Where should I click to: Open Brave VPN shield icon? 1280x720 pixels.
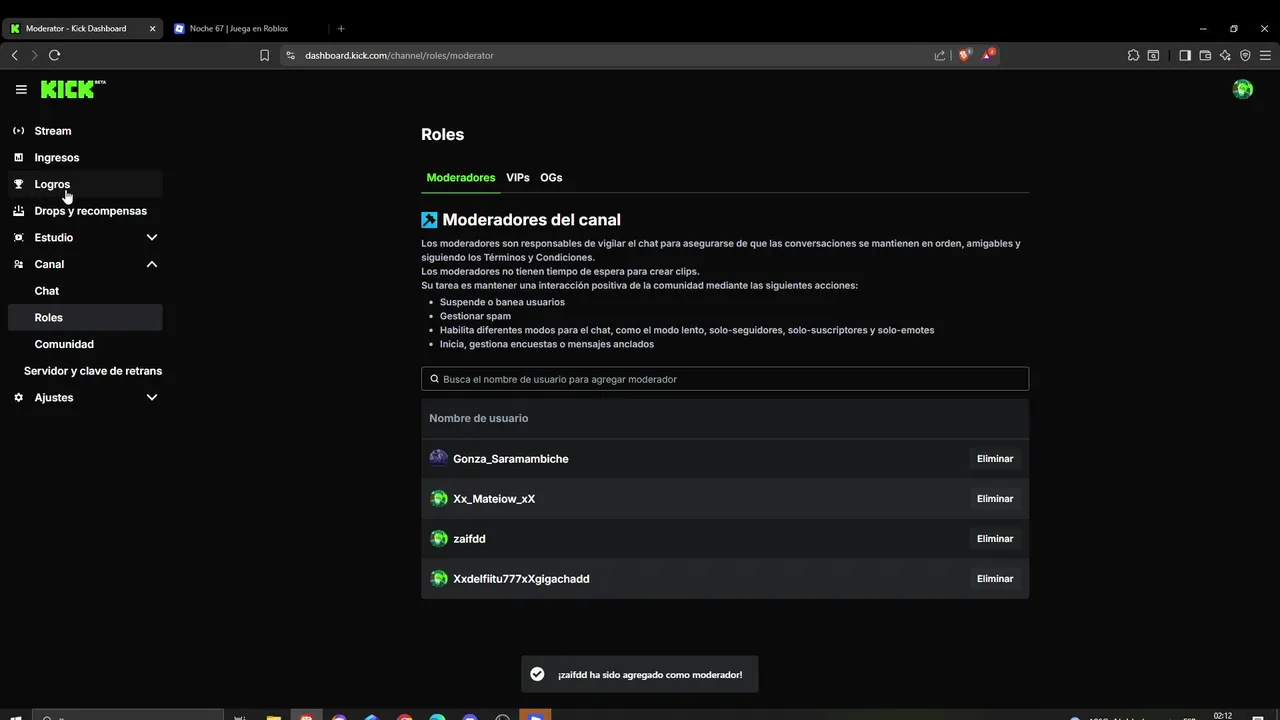[x=1245, y=55]
